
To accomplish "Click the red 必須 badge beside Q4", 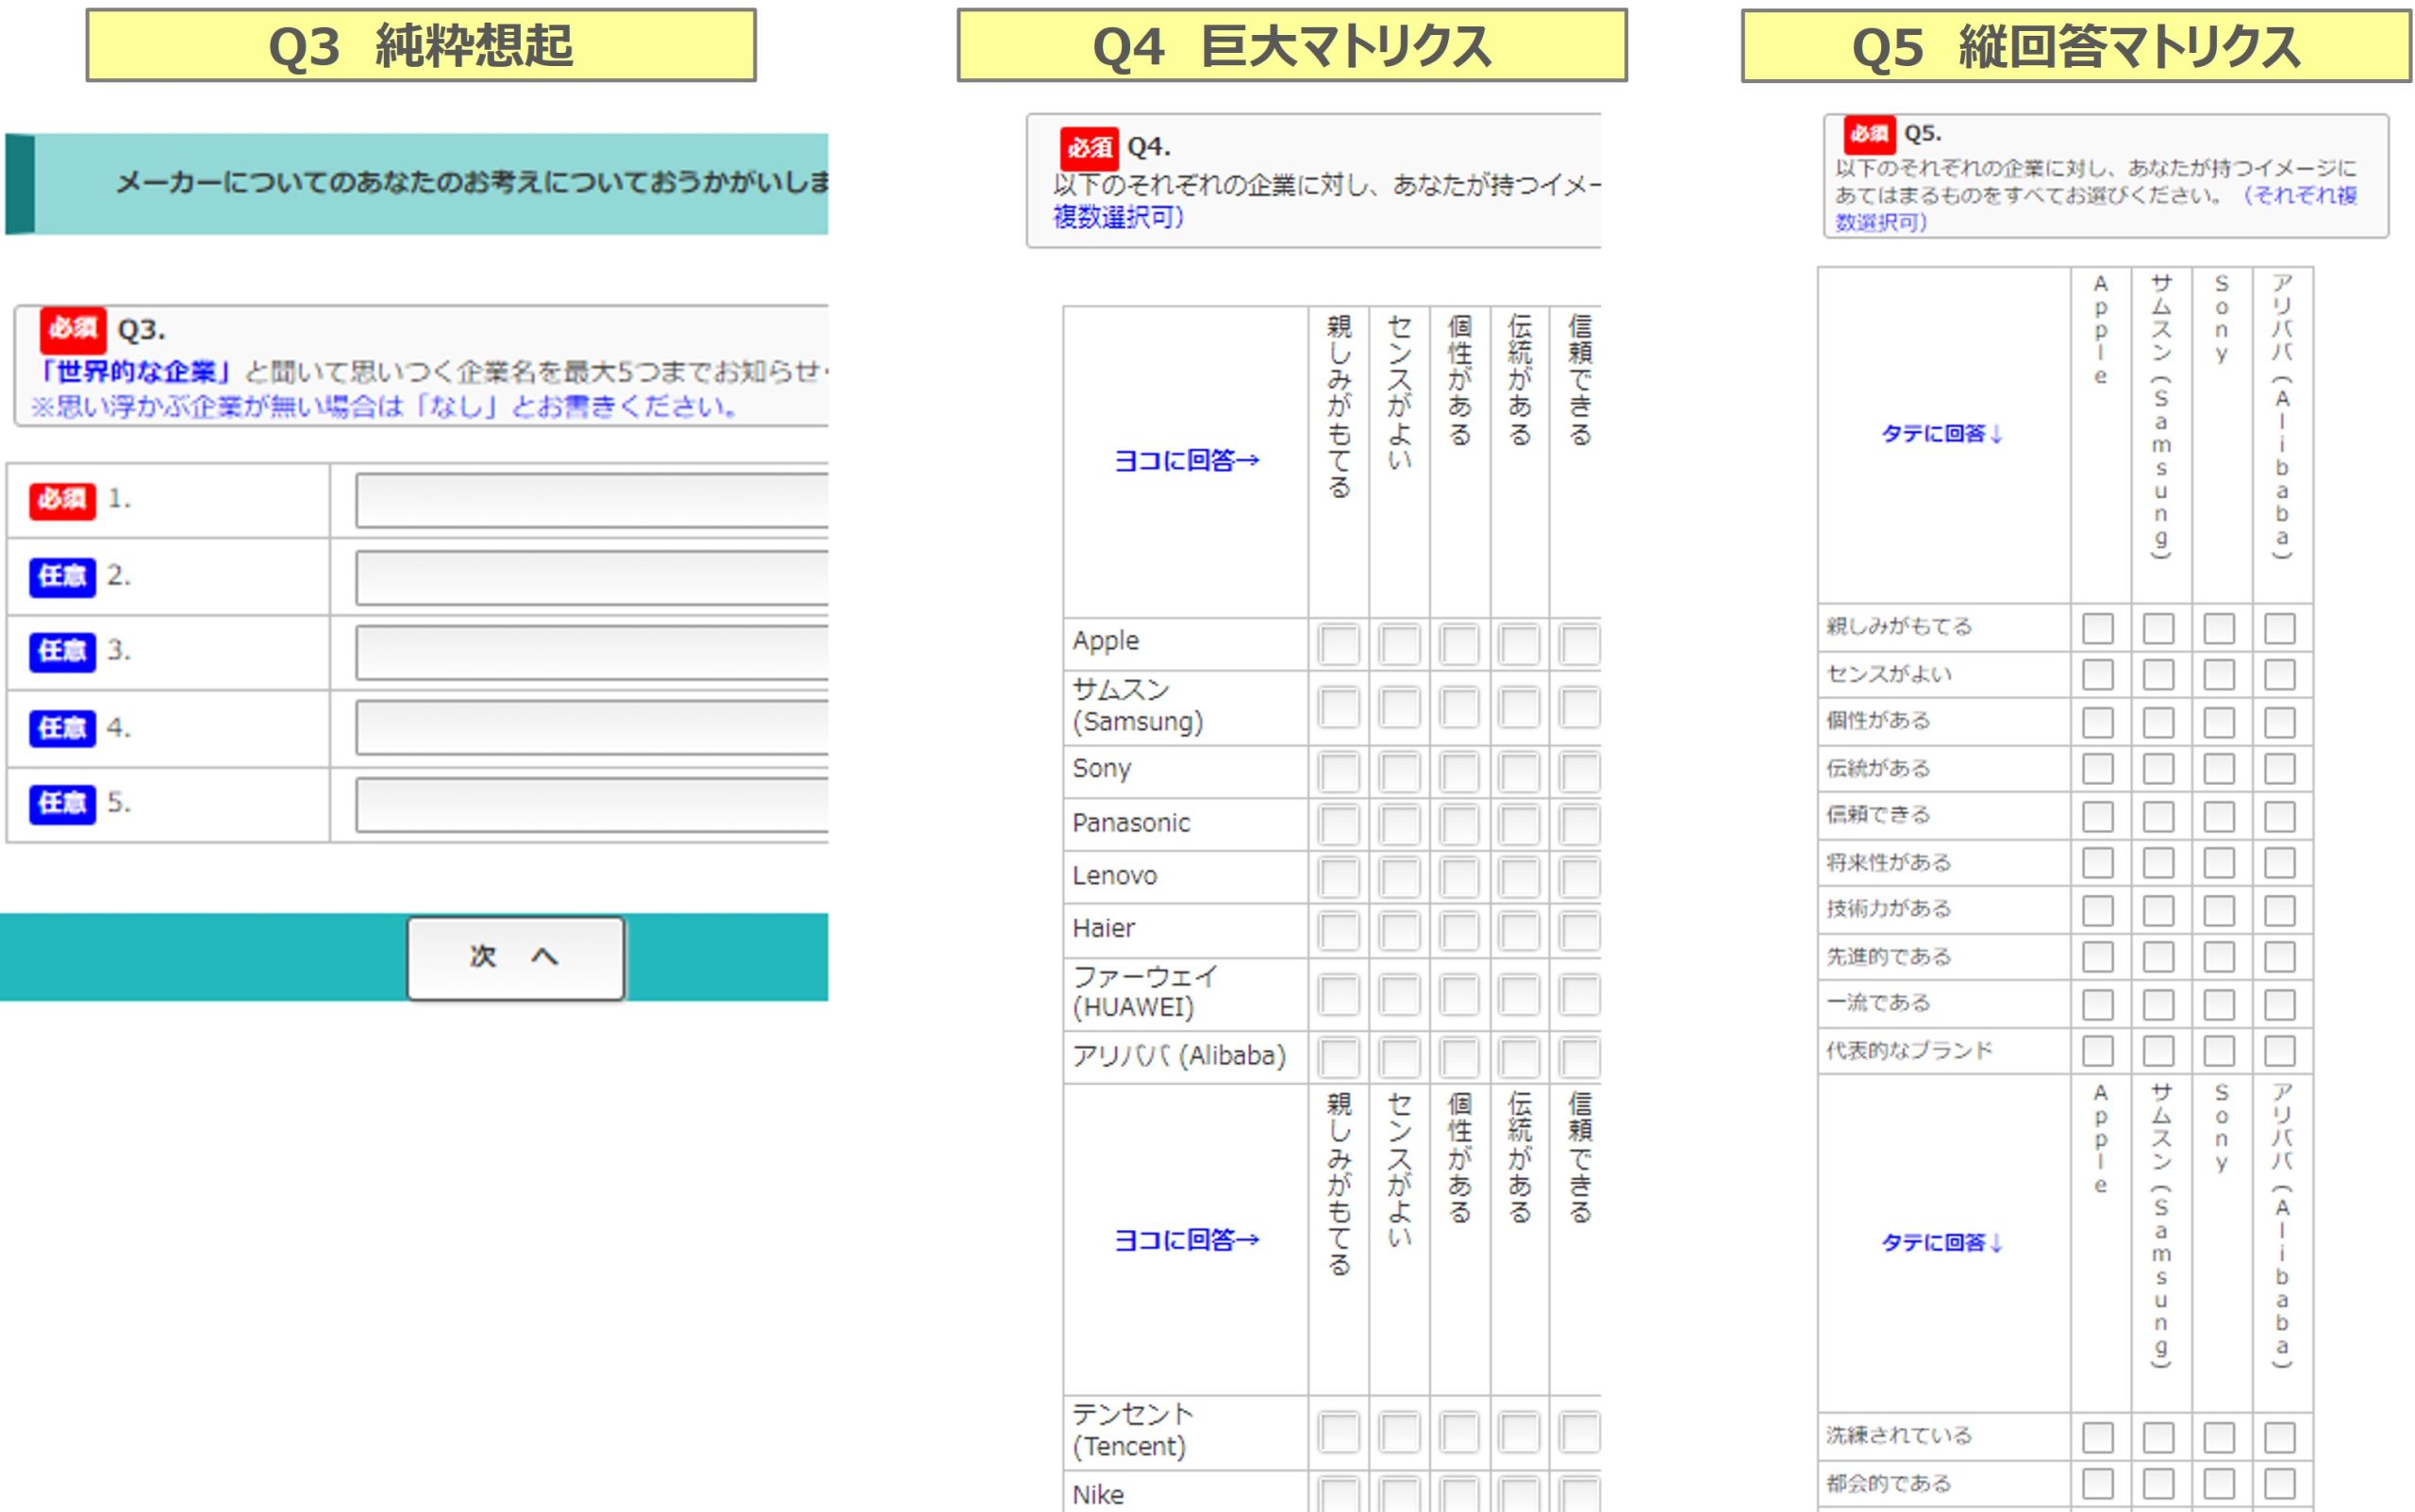I will (x=1088, y=148).
